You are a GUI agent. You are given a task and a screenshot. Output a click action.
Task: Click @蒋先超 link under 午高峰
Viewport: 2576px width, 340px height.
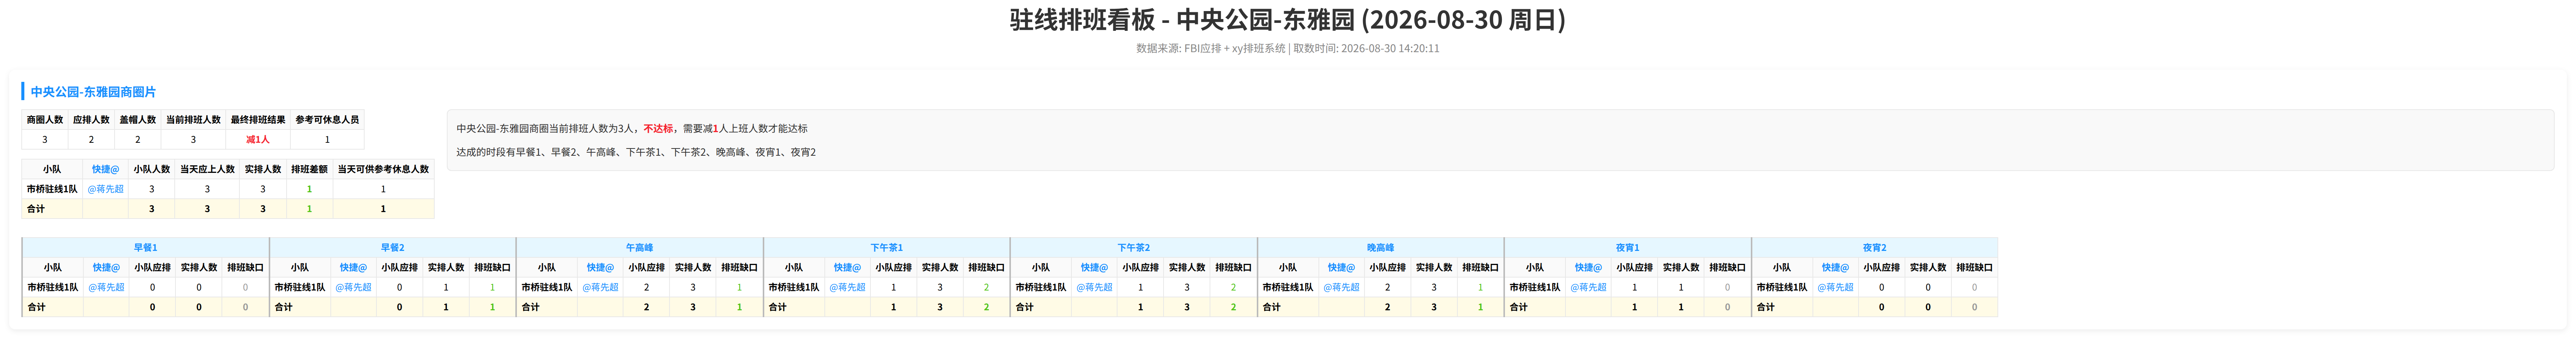pos(600,288)
